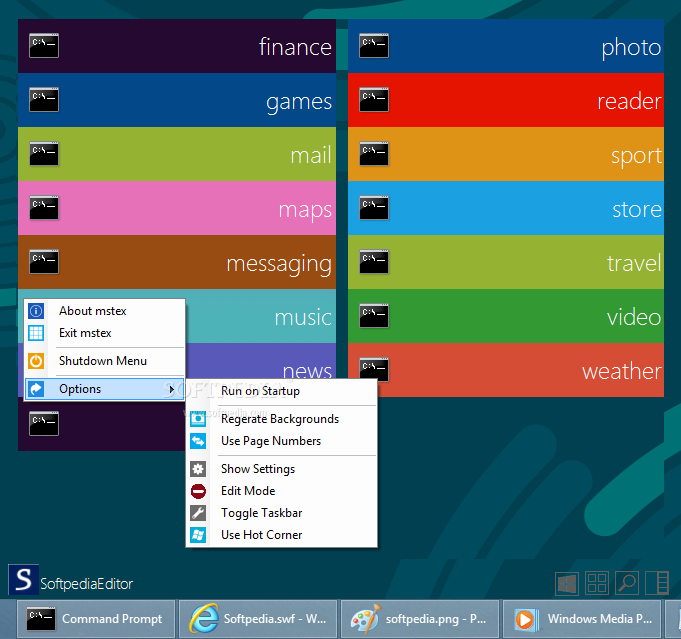Click the command prompt icon on travel tile
The image size is (681, 639).
374,262
